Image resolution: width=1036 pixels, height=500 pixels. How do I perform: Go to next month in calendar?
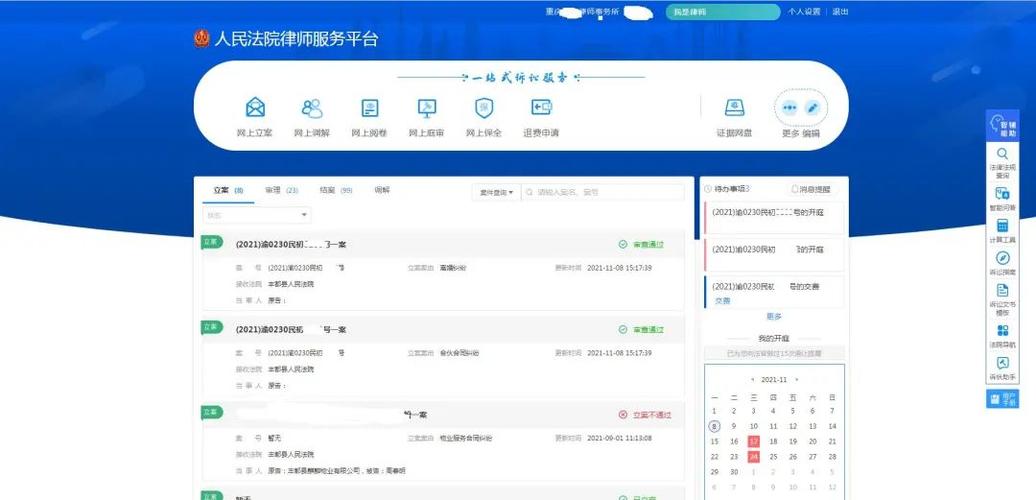point(797,380)
